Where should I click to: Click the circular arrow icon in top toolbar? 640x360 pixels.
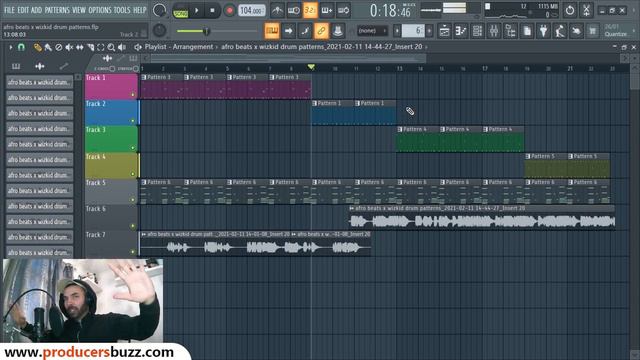coord(569,10)
